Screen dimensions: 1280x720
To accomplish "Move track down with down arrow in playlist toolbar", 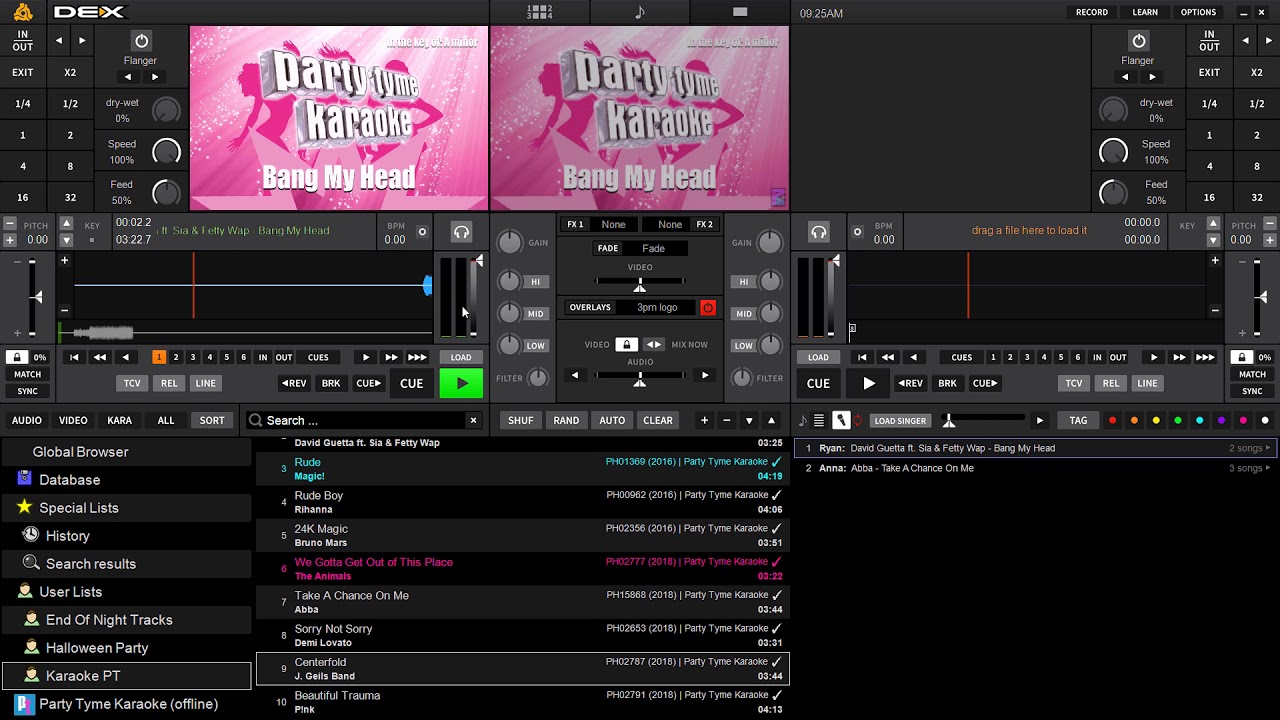I will tap(749, 421).
